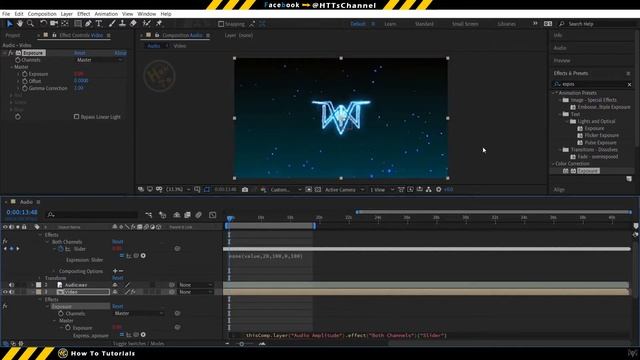This screenshot has width=640, height=360.
Task: Toggle audio speaker of Video layer
Action: (11, 292)
